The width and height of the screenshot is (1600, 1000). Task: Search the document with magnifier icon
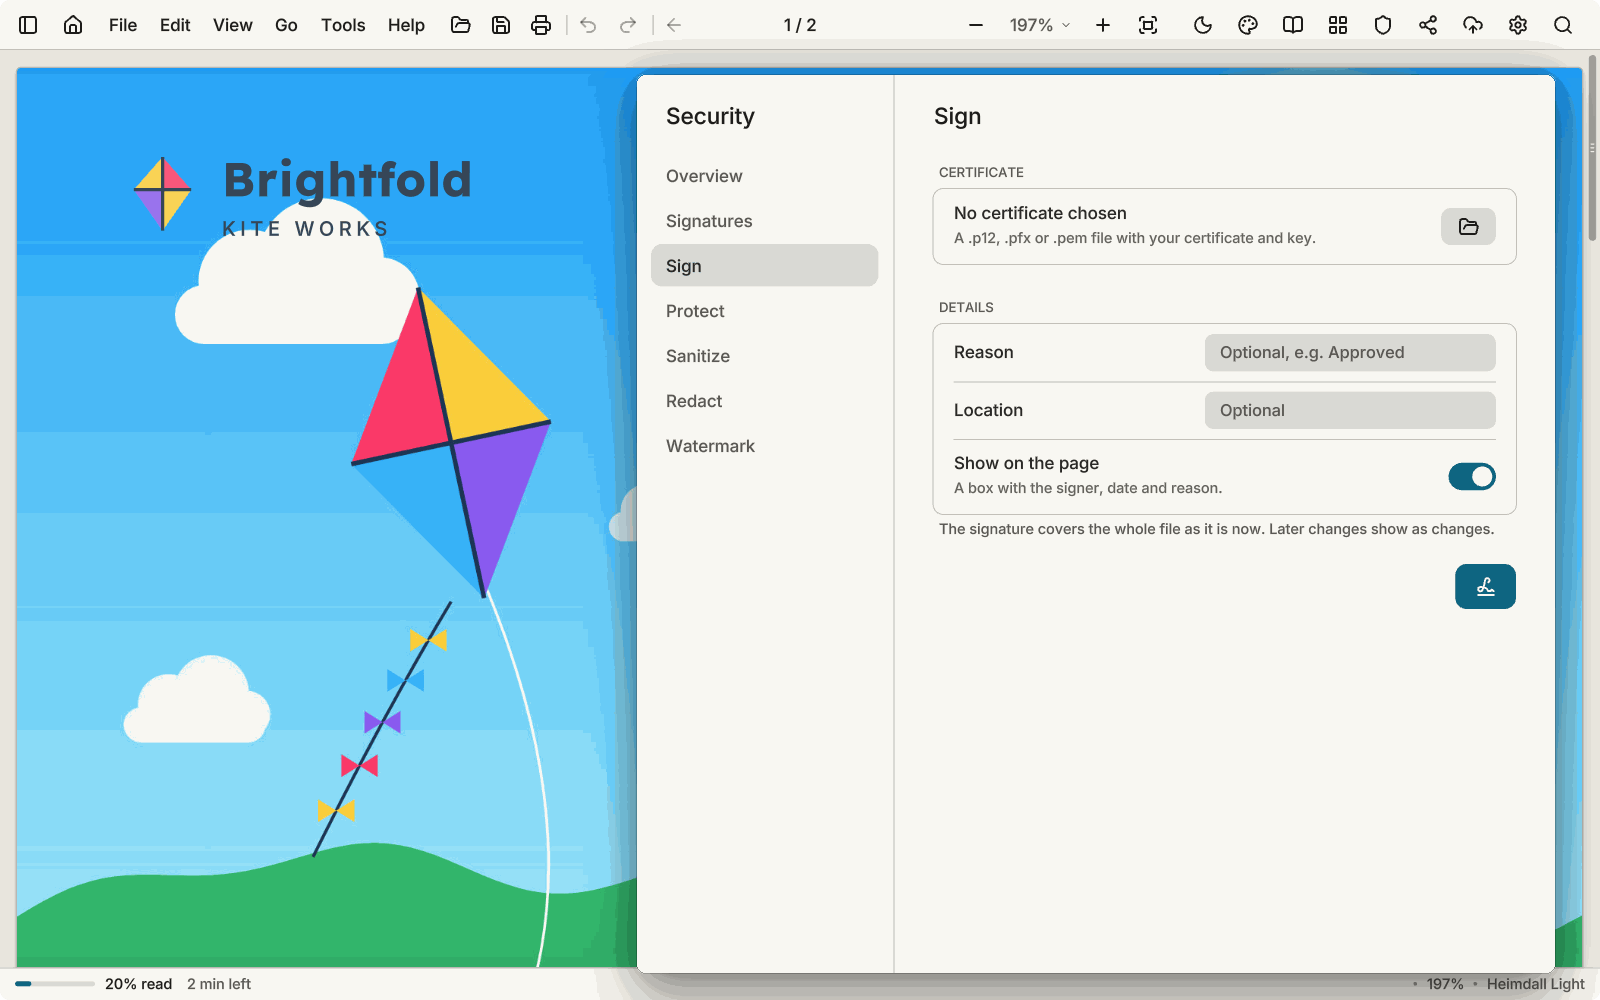(x=1563, y=25)
